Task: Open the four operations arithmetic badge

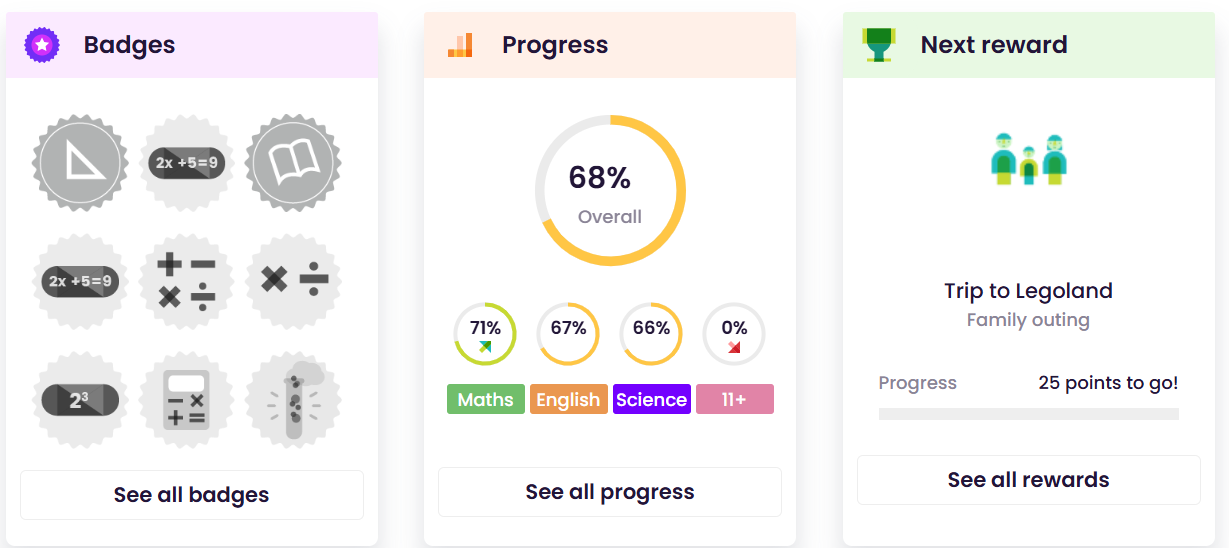Action: tap(187, 281)
